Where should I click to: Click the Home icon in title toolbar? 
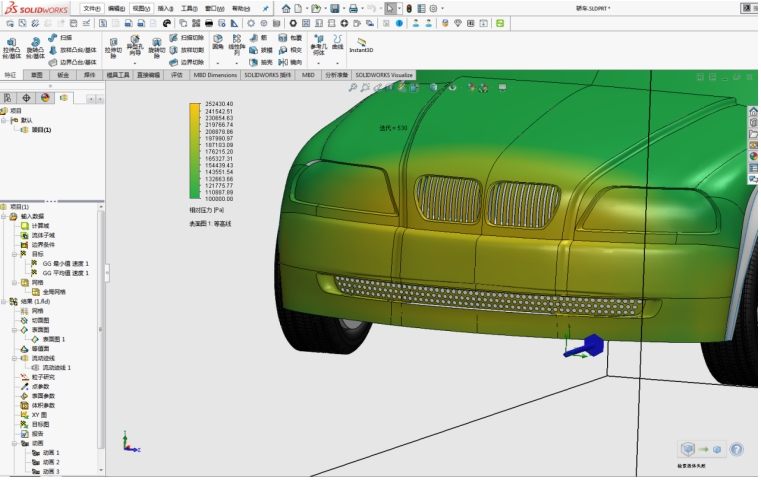286,8
